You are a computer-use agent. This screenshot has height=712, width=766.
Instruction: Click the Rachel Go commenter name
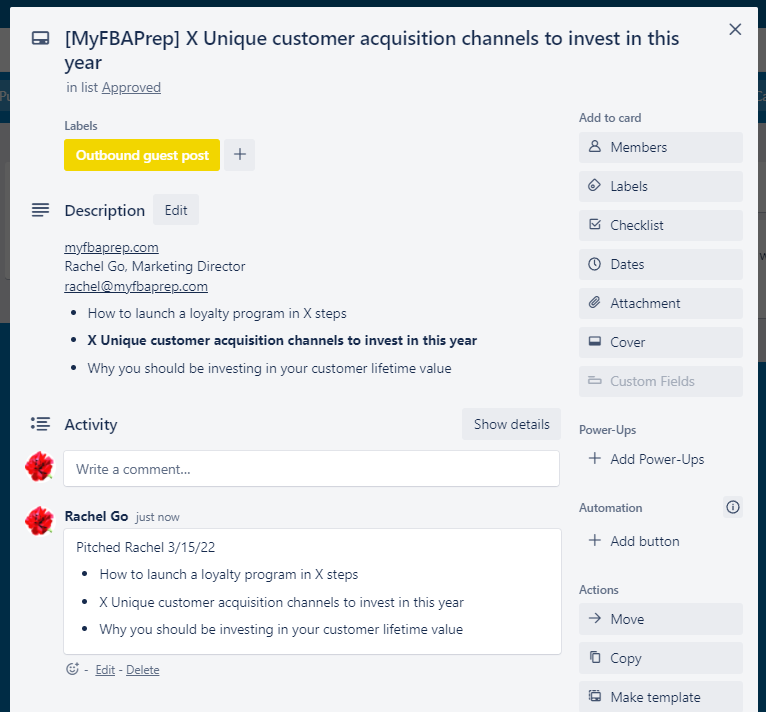coord(96,517)
